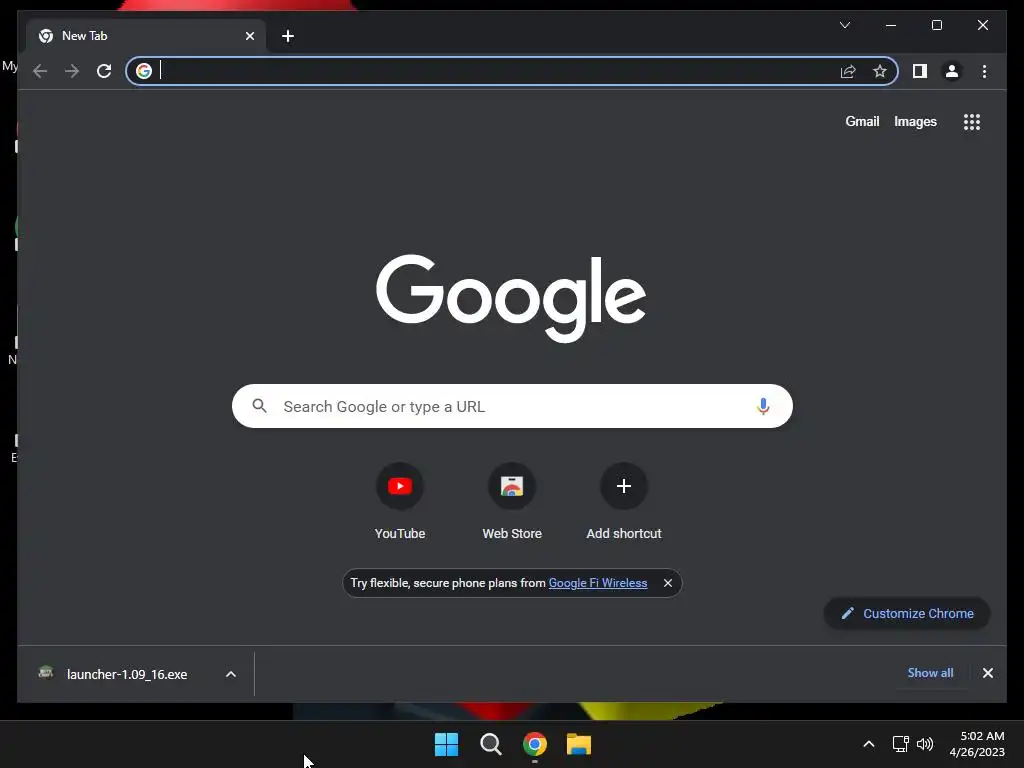Expand the options arrow for launcher-1.09_16.exe
1024x768 pixels.
231,674
